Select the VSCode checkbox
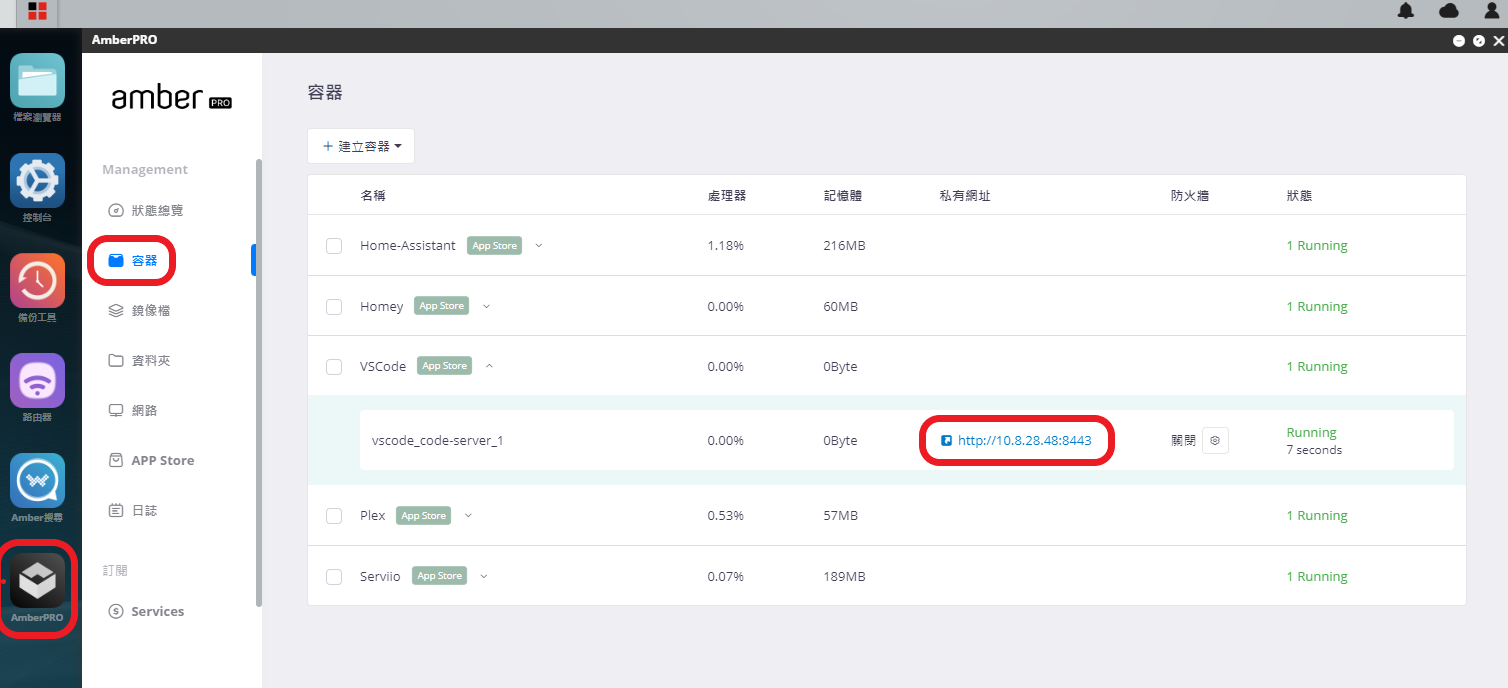The width and height of the screenshot is (1508, 688). 334,367
